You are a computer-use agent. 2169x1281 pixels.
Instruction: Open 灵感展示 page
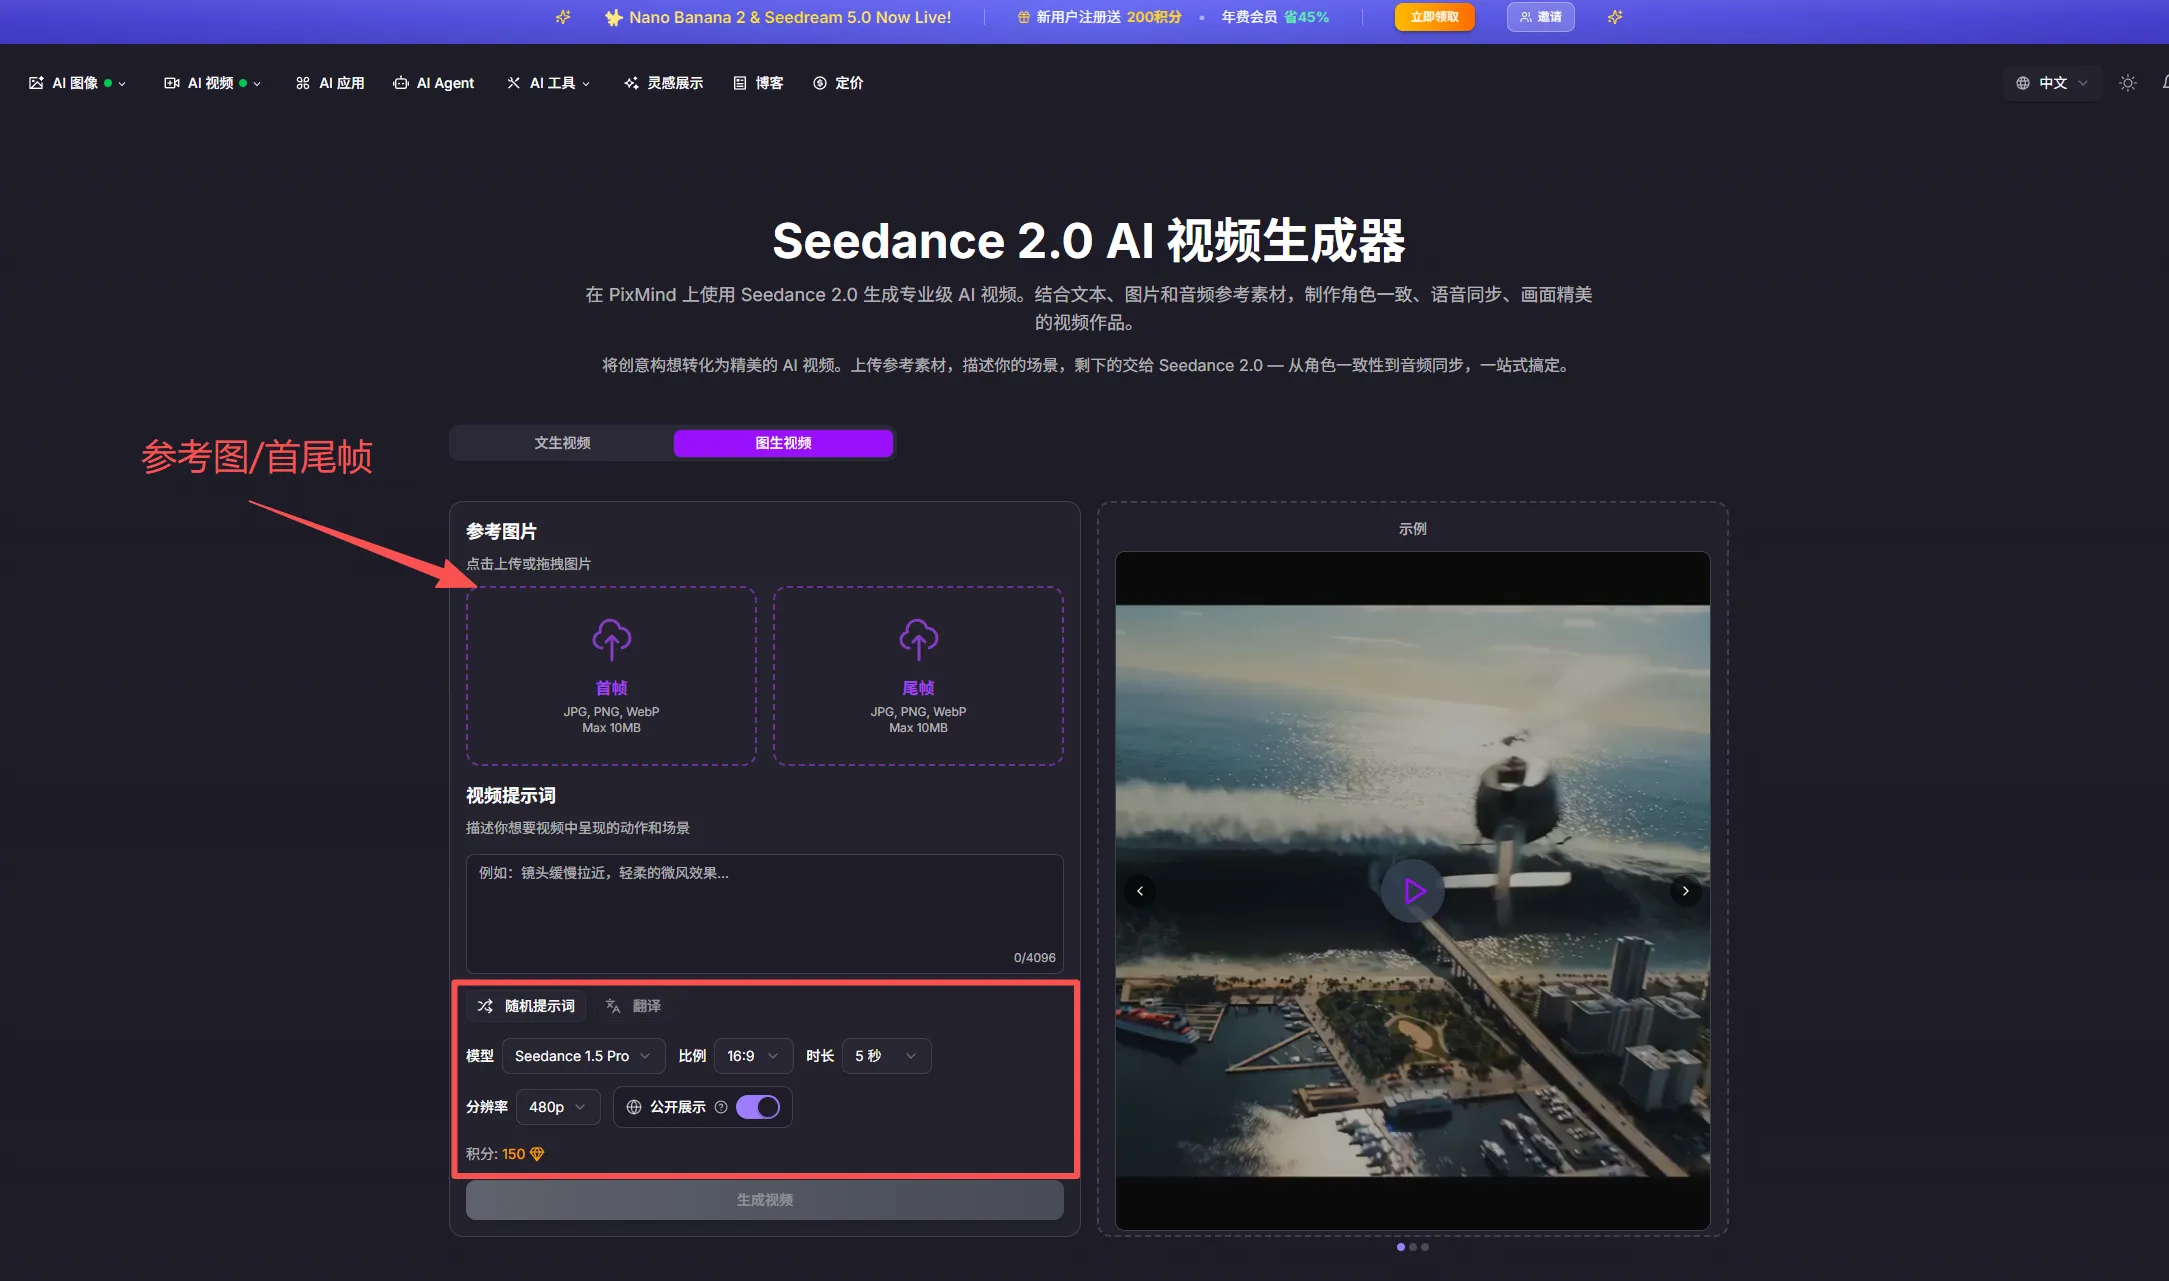coord(664,83)
